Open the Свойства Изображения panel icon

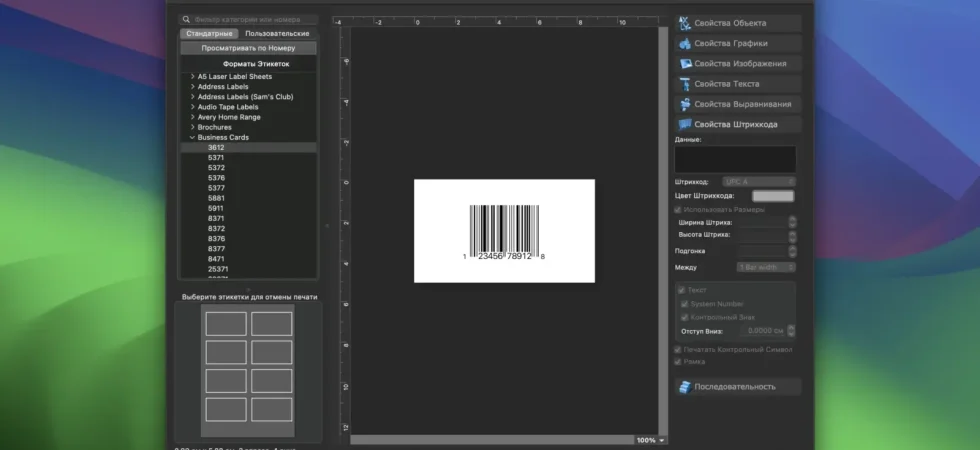point(685,64)
